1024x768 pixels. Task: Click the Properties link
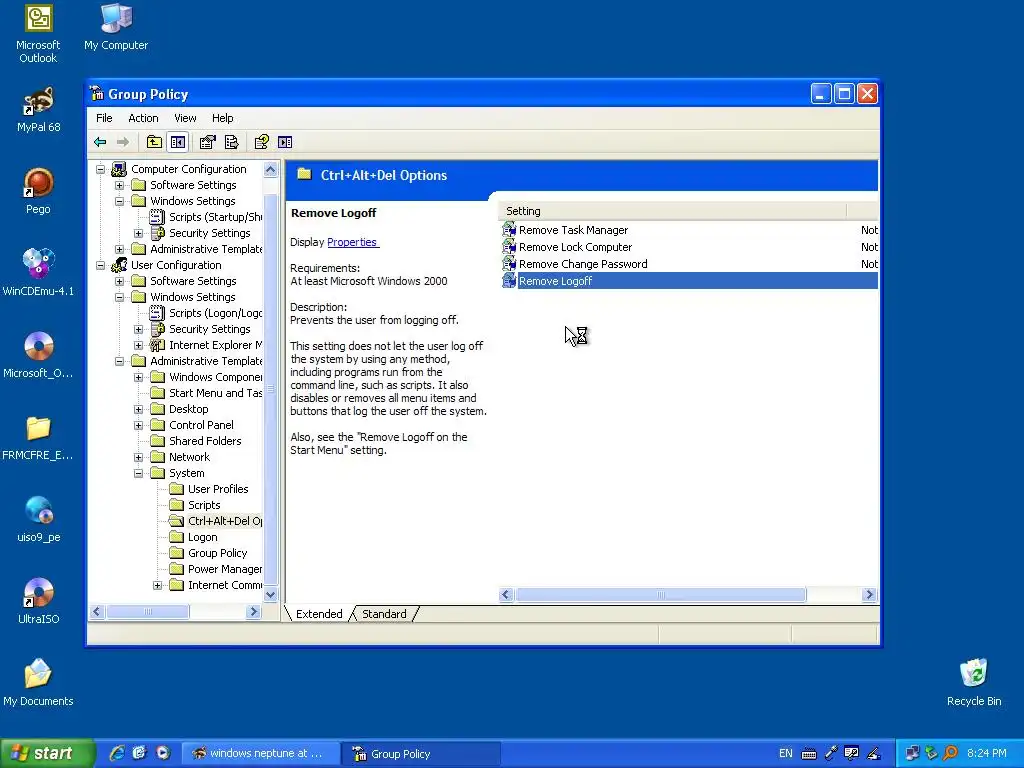pyautogui.click(x=352, y=242)
